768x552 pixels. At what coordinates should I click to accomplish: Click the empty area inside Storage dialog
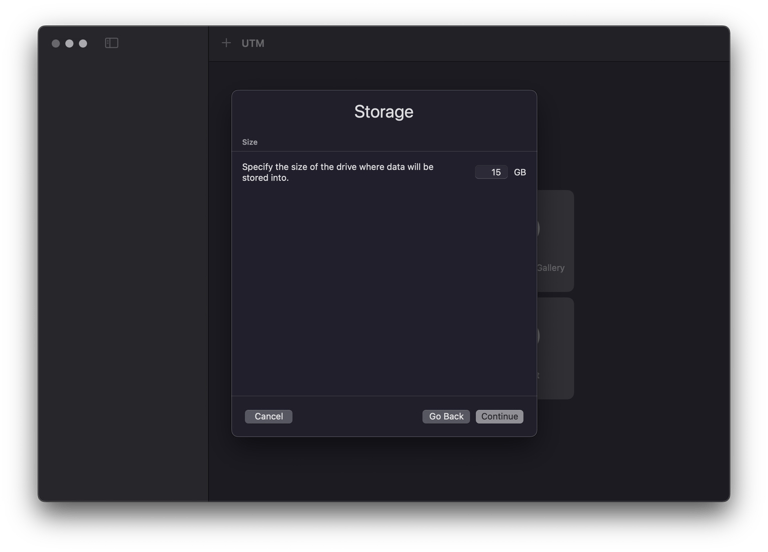pyautogui.click(x=383, y=290)
